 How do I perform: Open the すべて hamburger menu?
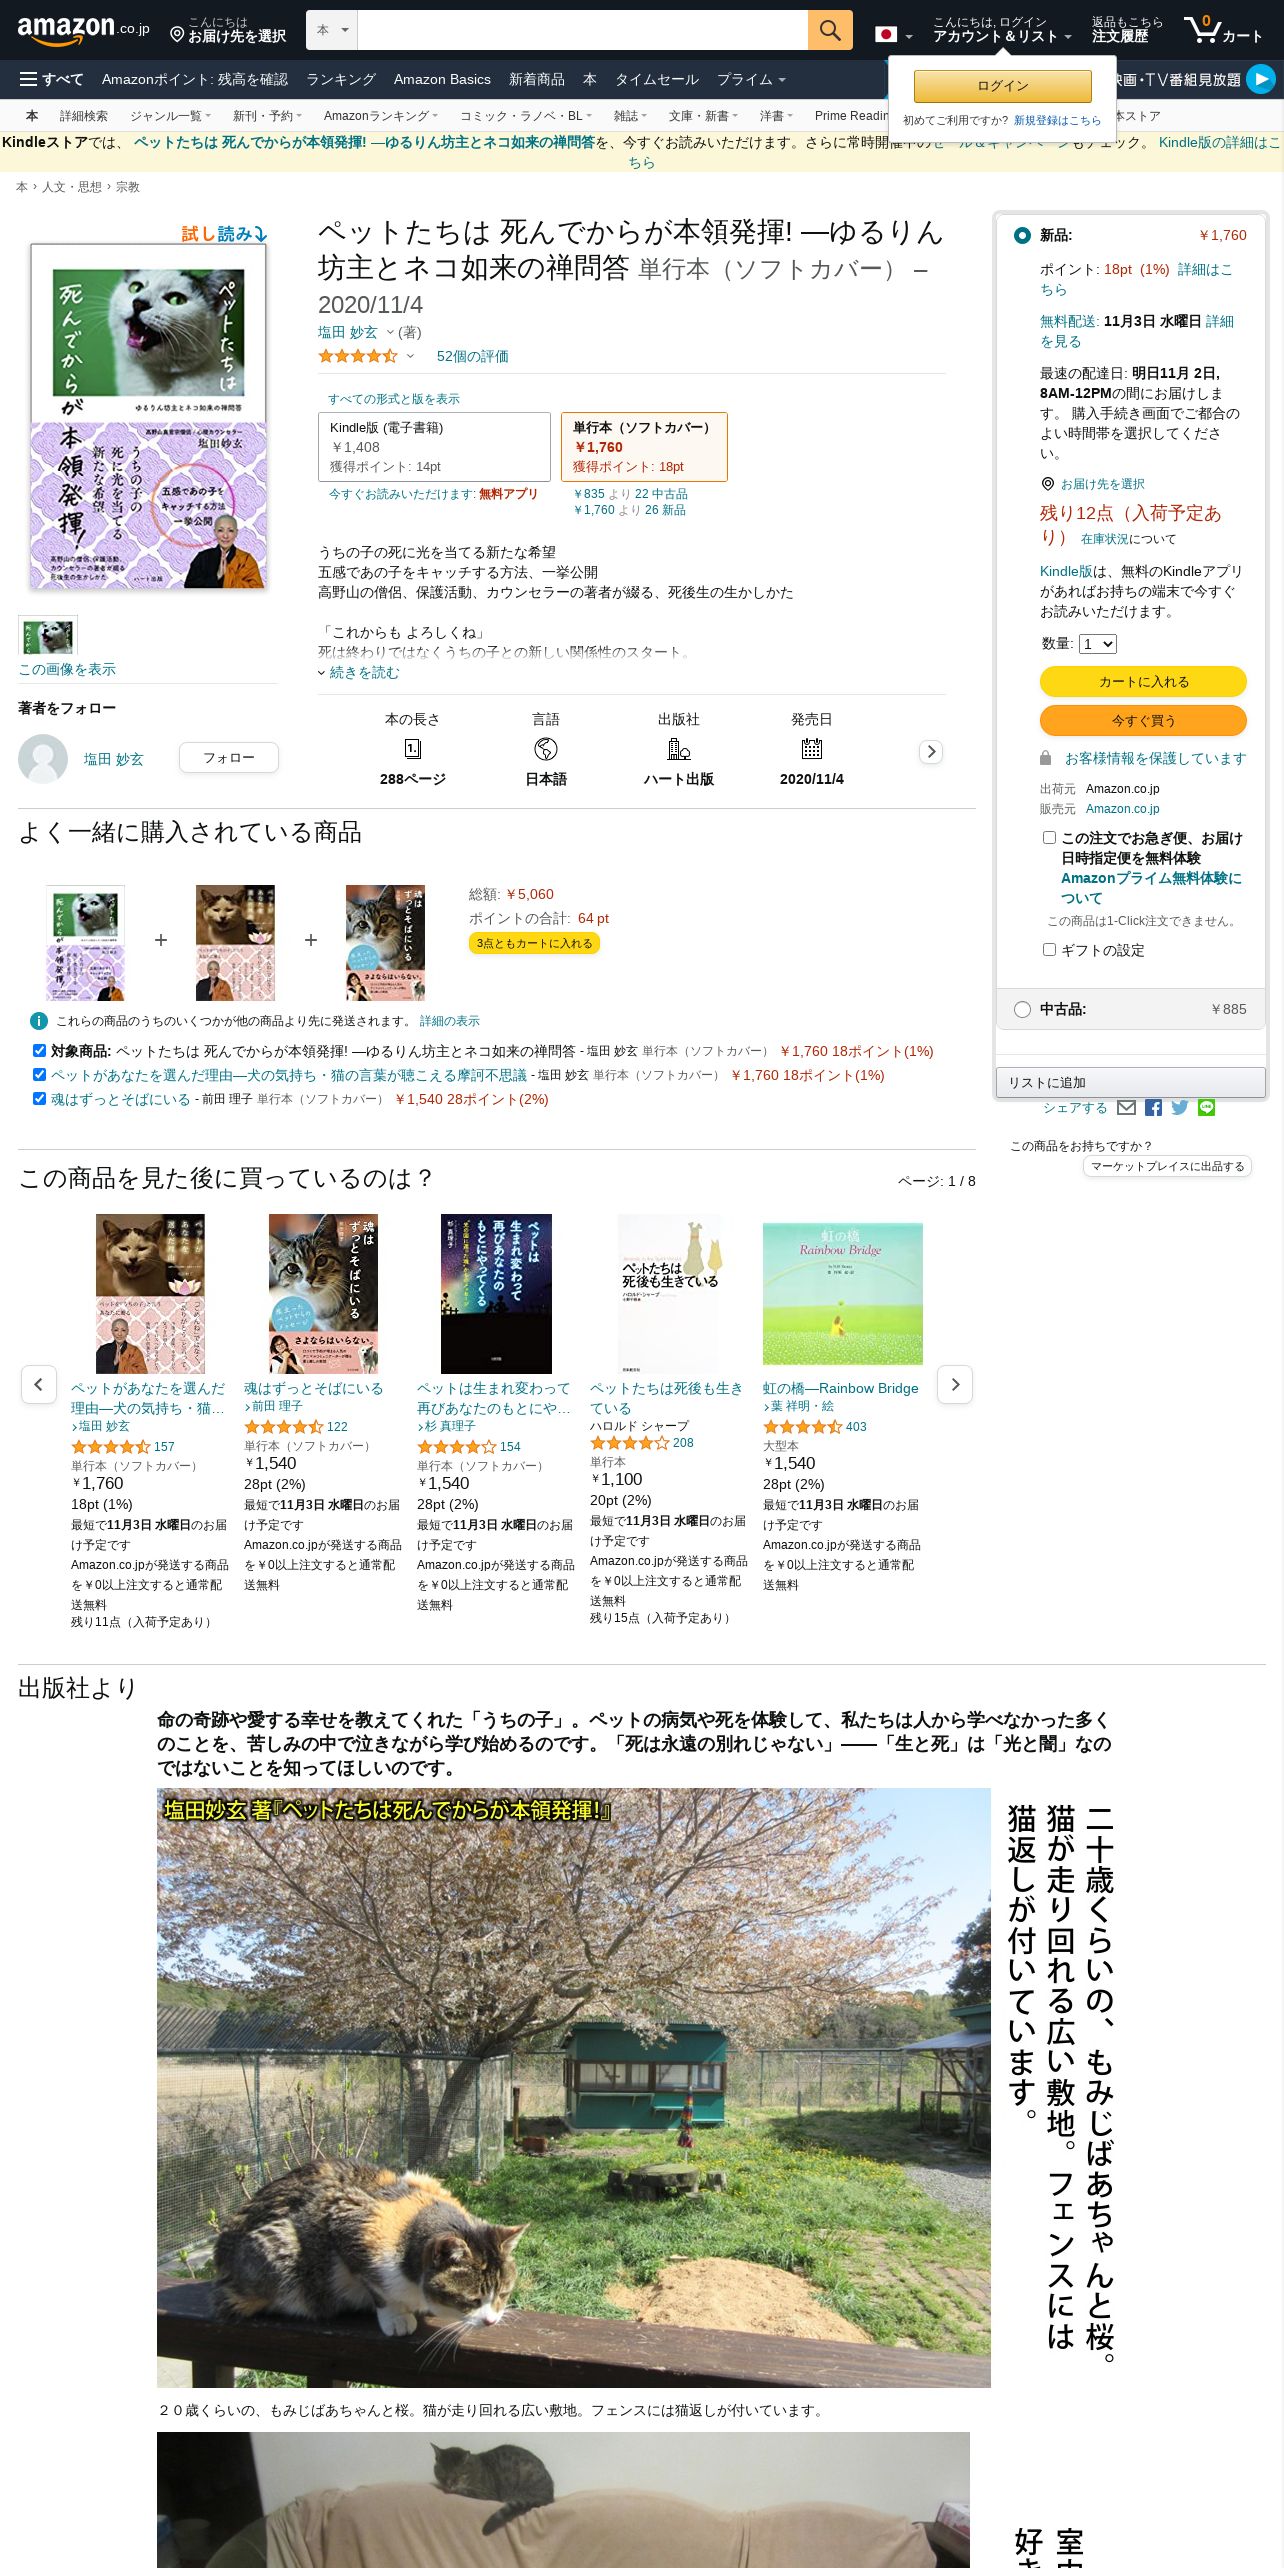click(52, 79)
